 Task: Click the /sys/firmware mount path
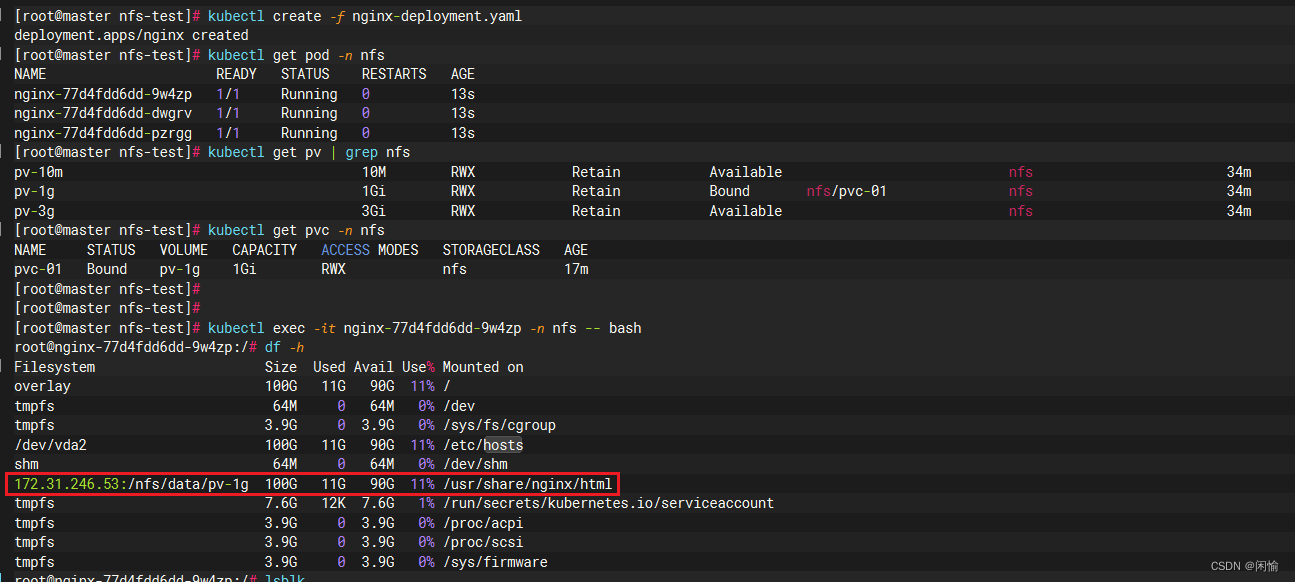(495, 562)
